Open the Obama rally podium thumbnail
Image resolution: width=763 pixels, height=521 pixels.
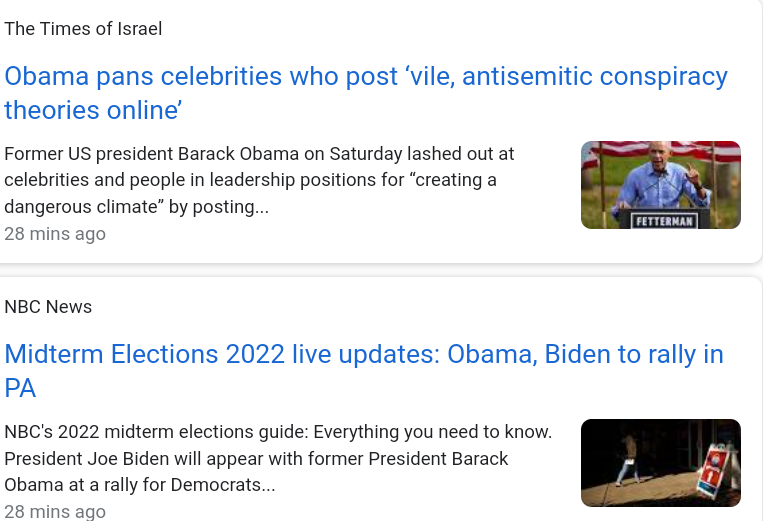coord(660,185)
